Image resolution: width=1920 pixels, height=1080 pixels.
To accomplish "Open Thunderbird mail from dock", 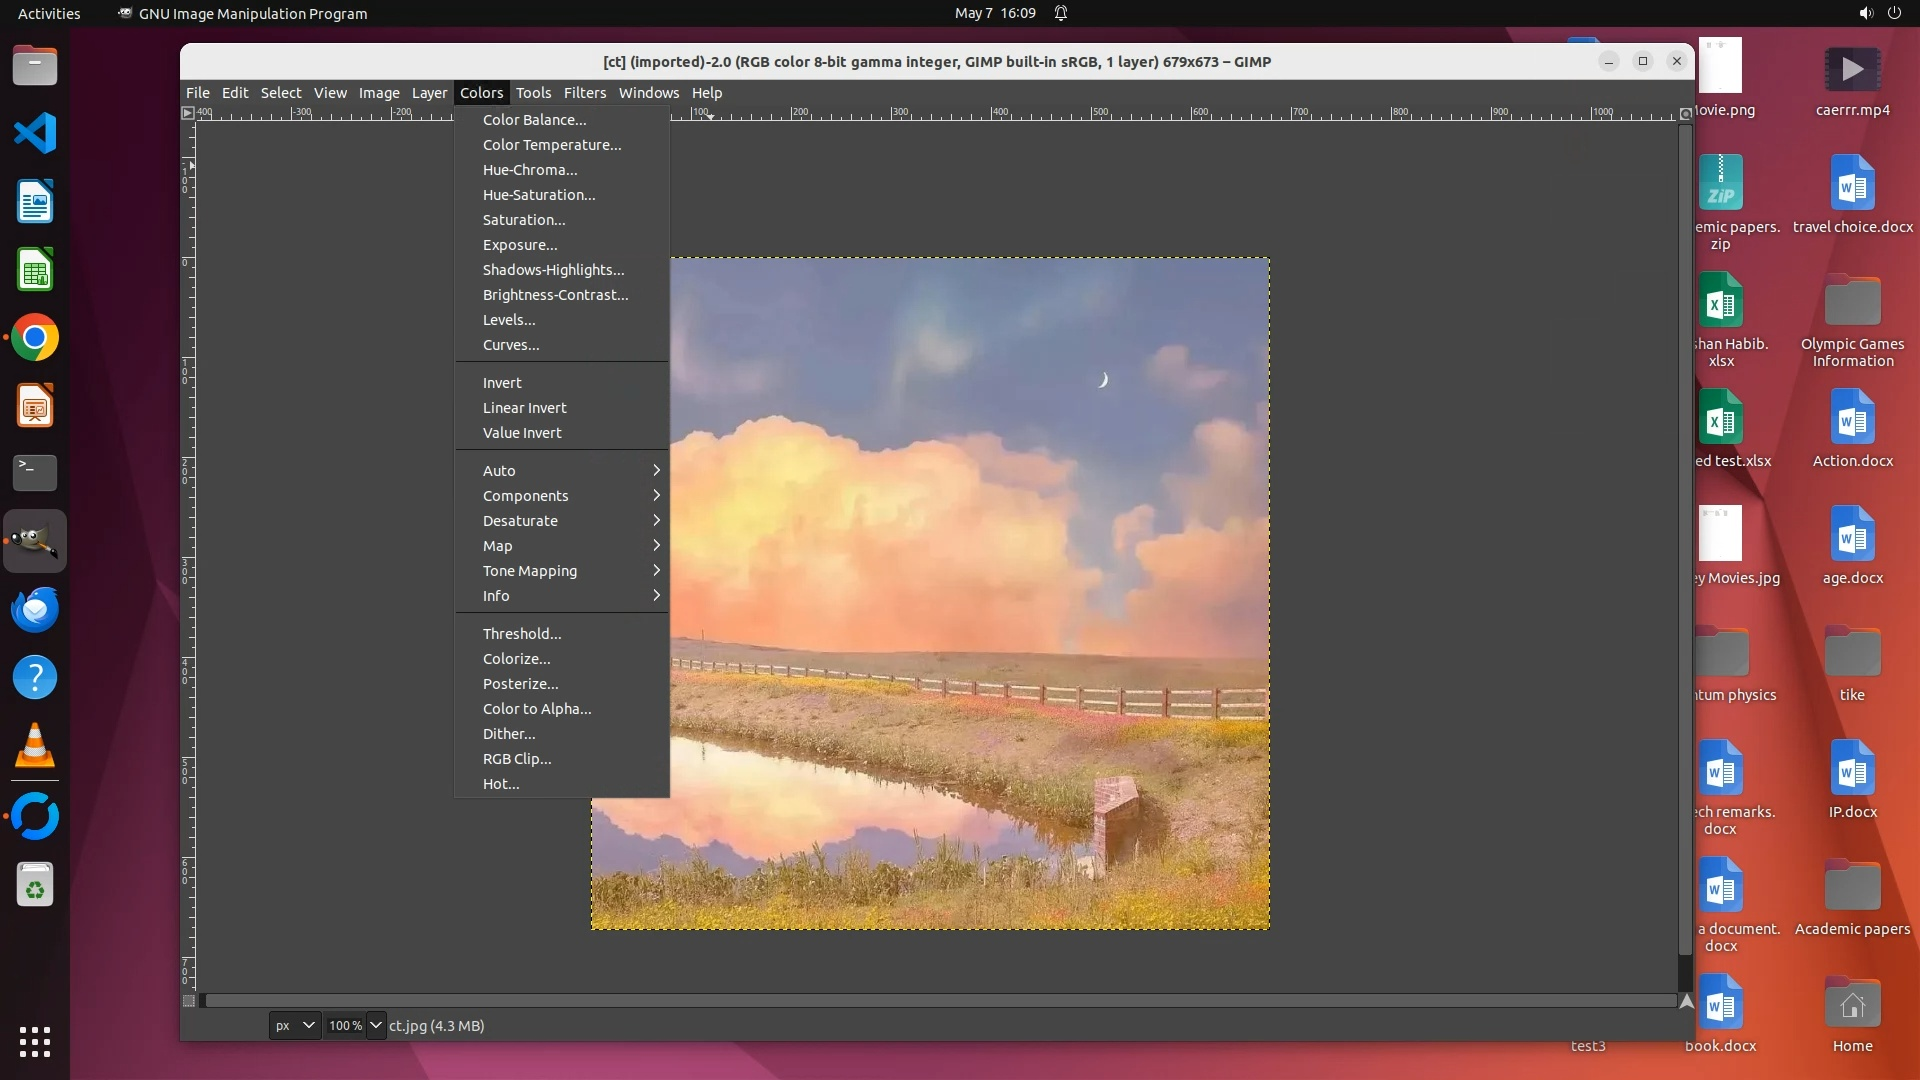I will (35, 609).
